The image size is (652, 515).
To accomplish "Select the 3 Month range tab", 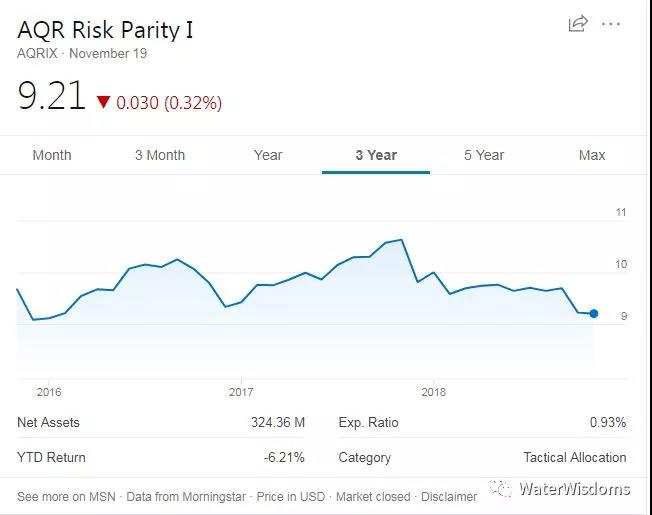I will pyautogui.click(x=160, y=155).
